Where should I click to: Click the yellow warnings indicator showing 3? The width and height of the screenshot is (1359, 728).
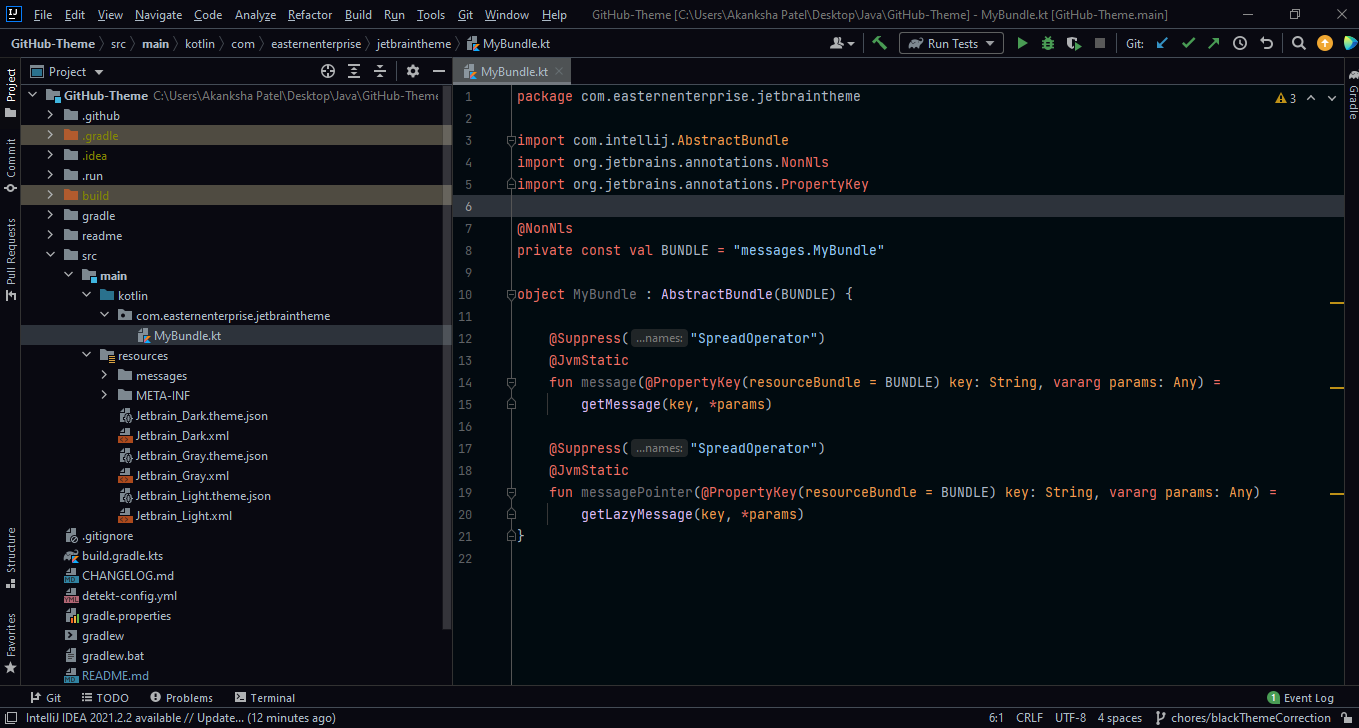pyautogui.click(x=1286, y=98)
